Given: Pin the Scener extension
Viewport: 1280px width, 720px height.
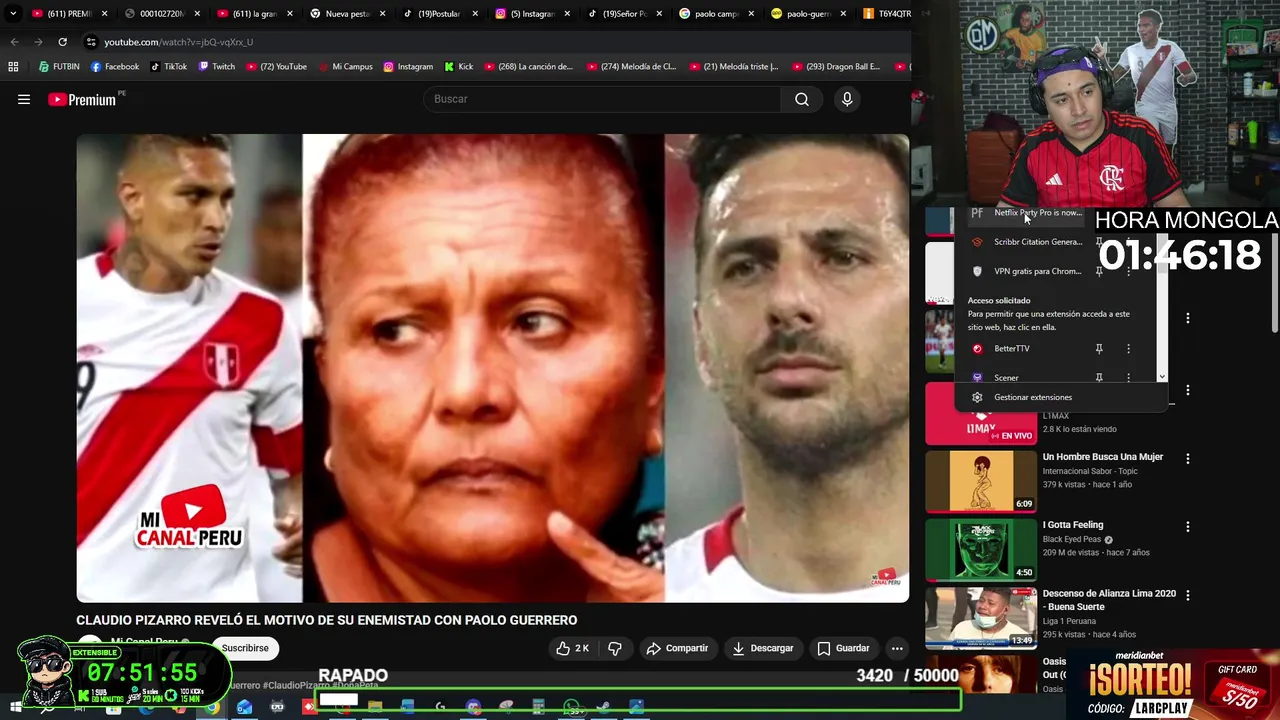Looking at the screenshot, I should (x=1099, y=378).
